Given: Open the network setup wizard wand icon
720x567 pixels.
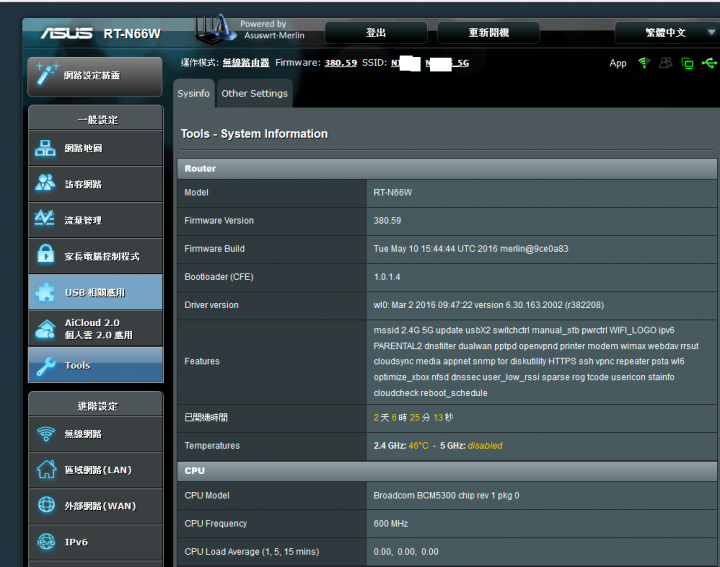Looking at the screenshot, I should click(x=47, y=74).
